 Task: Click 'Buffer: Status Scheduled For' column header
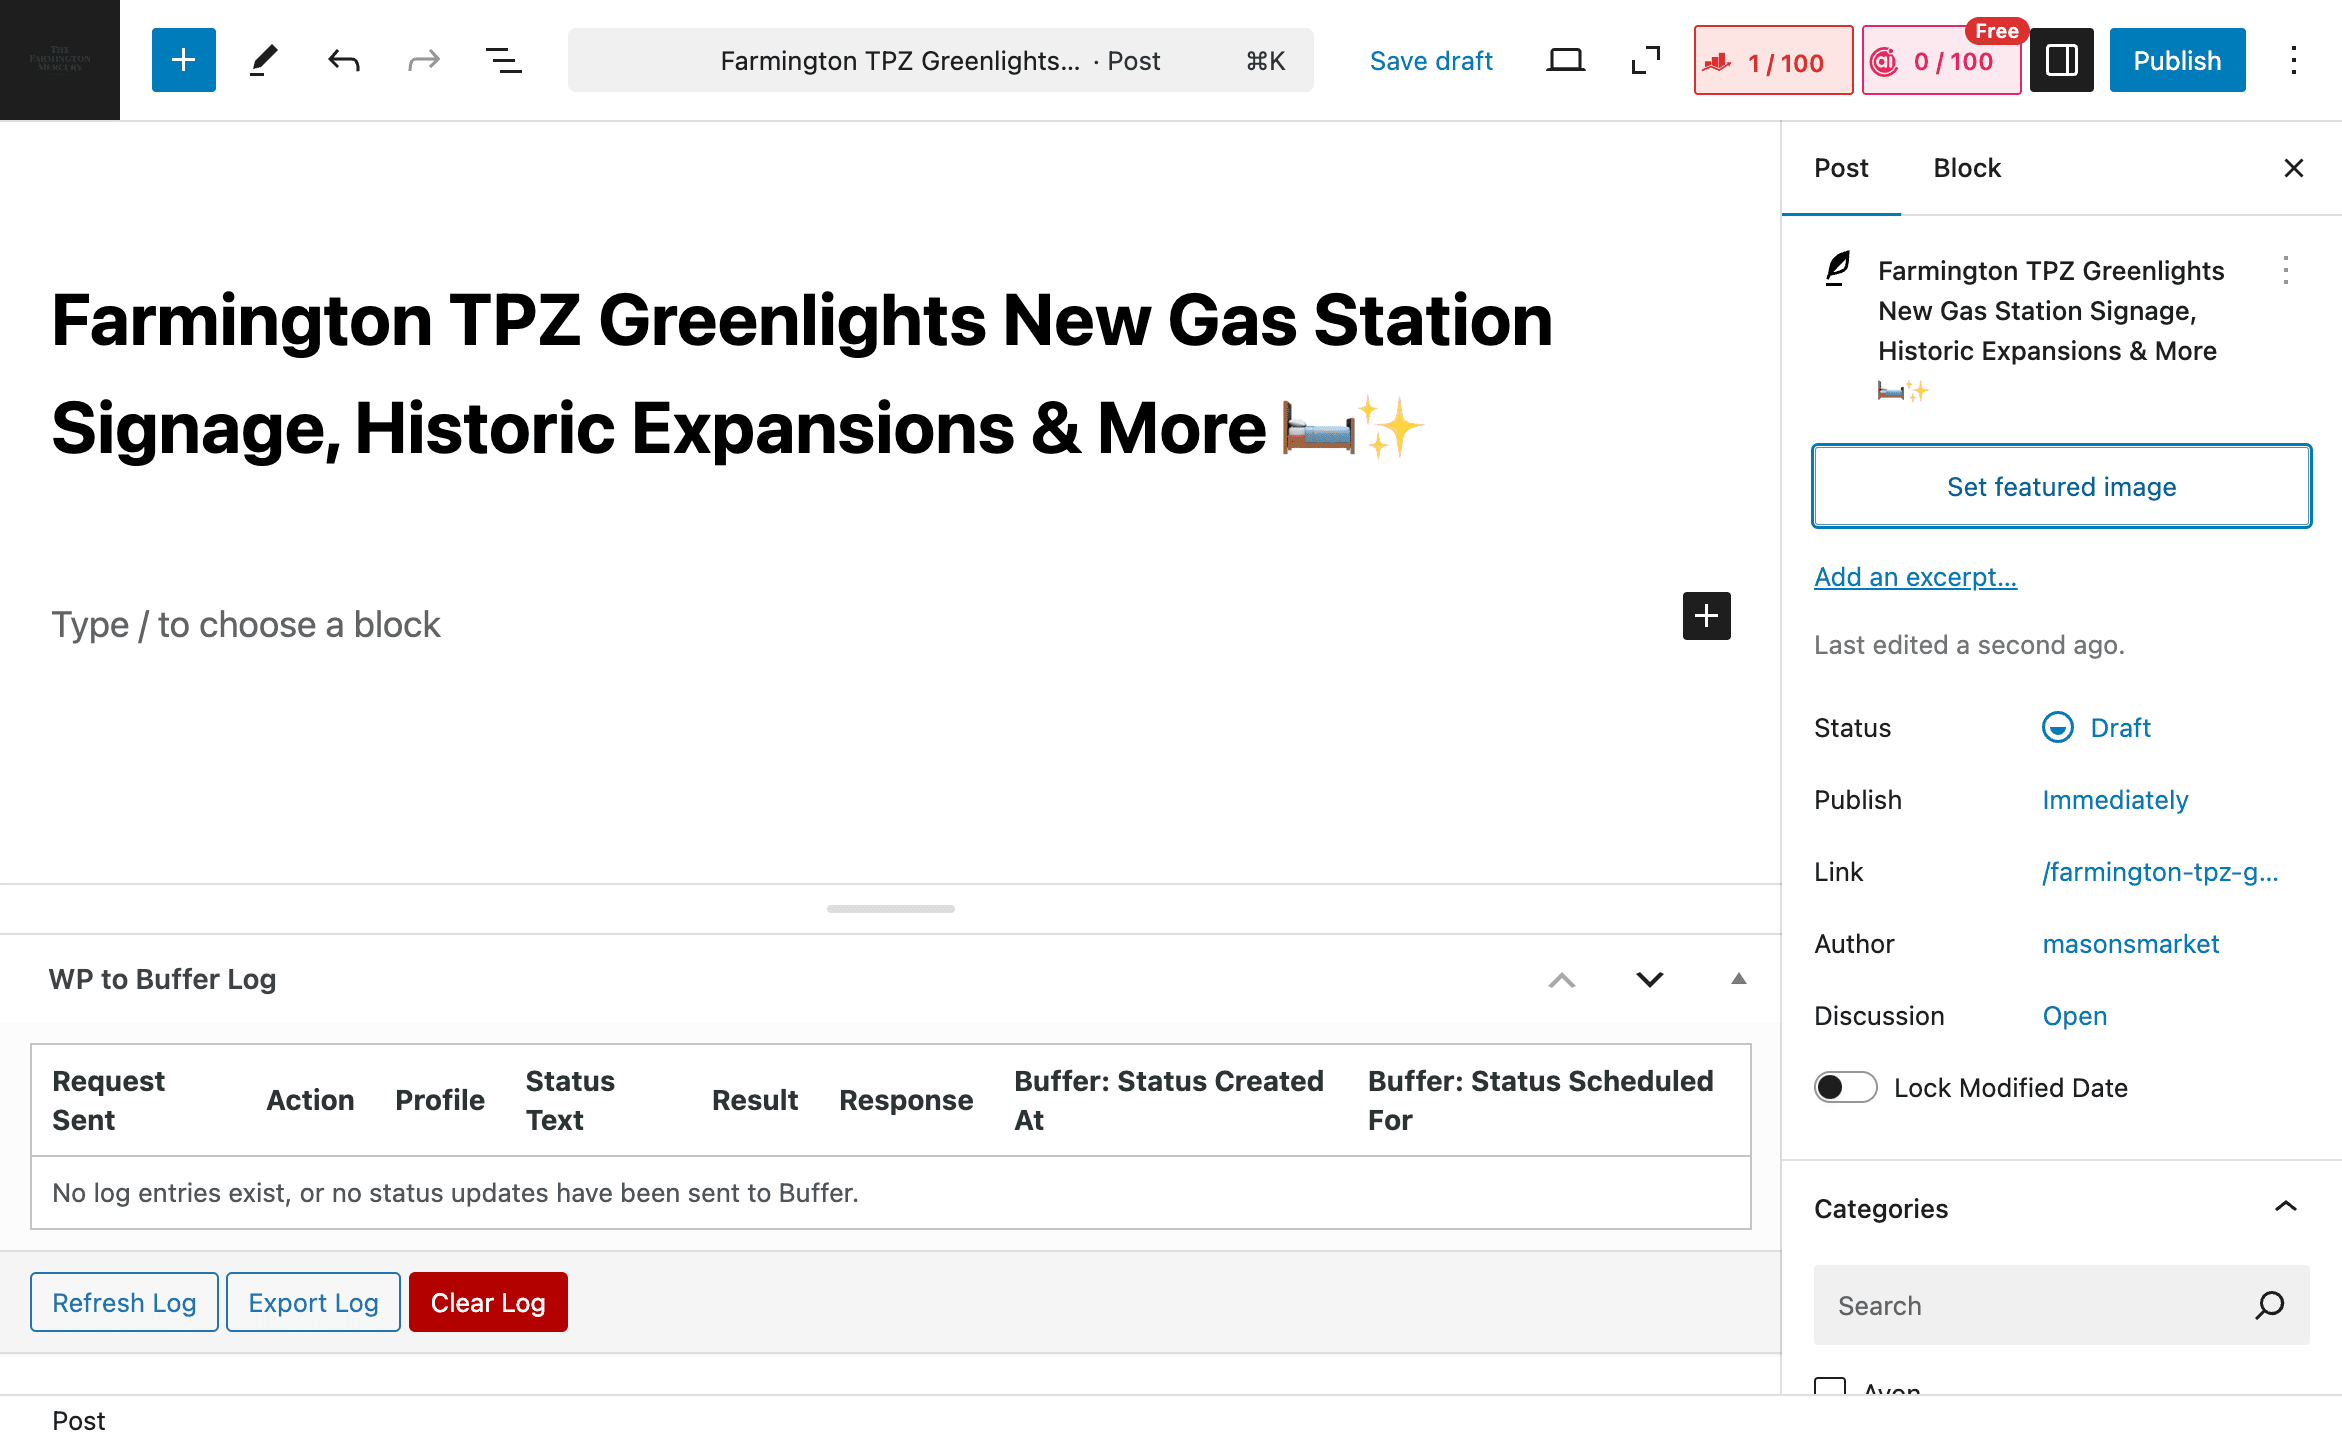click(1540, 1100)
